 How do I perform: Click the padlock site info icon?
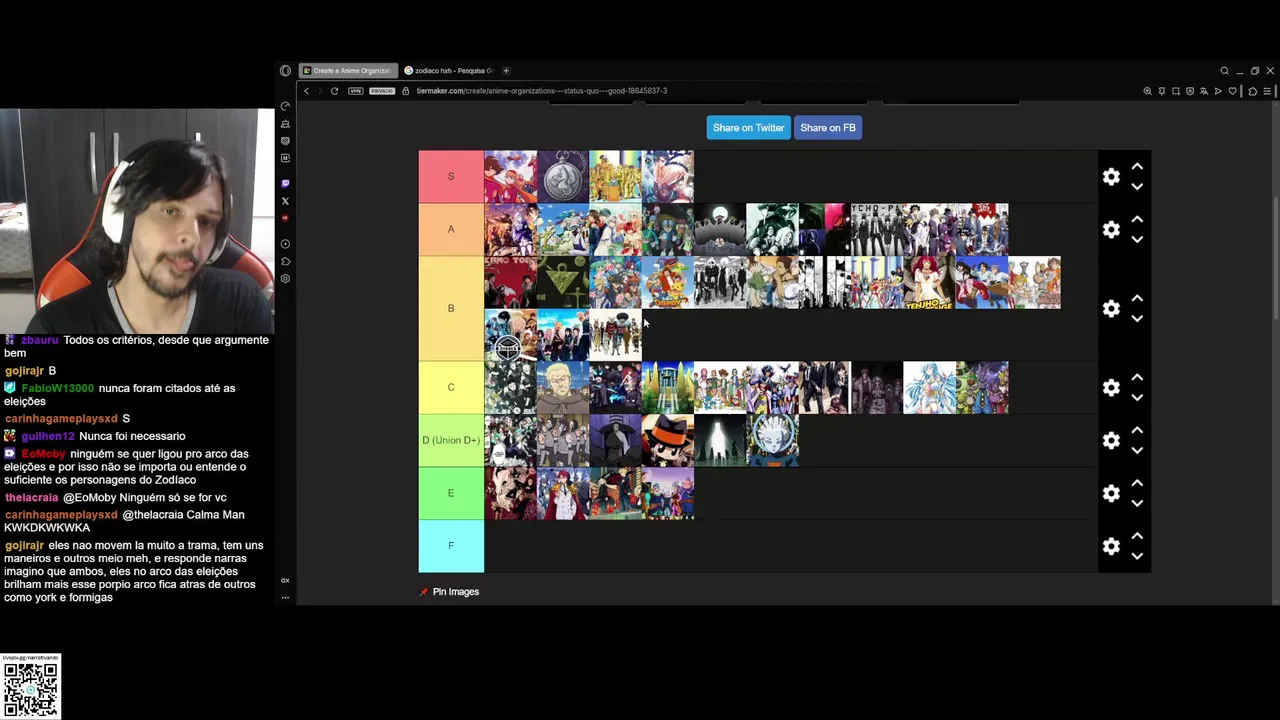tap(406, 91)
